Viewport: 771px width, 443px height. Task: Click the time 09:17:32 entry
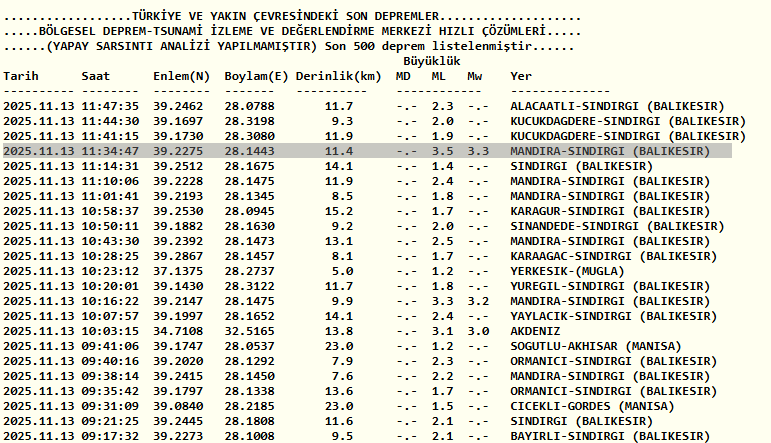(x=110, y=436)
